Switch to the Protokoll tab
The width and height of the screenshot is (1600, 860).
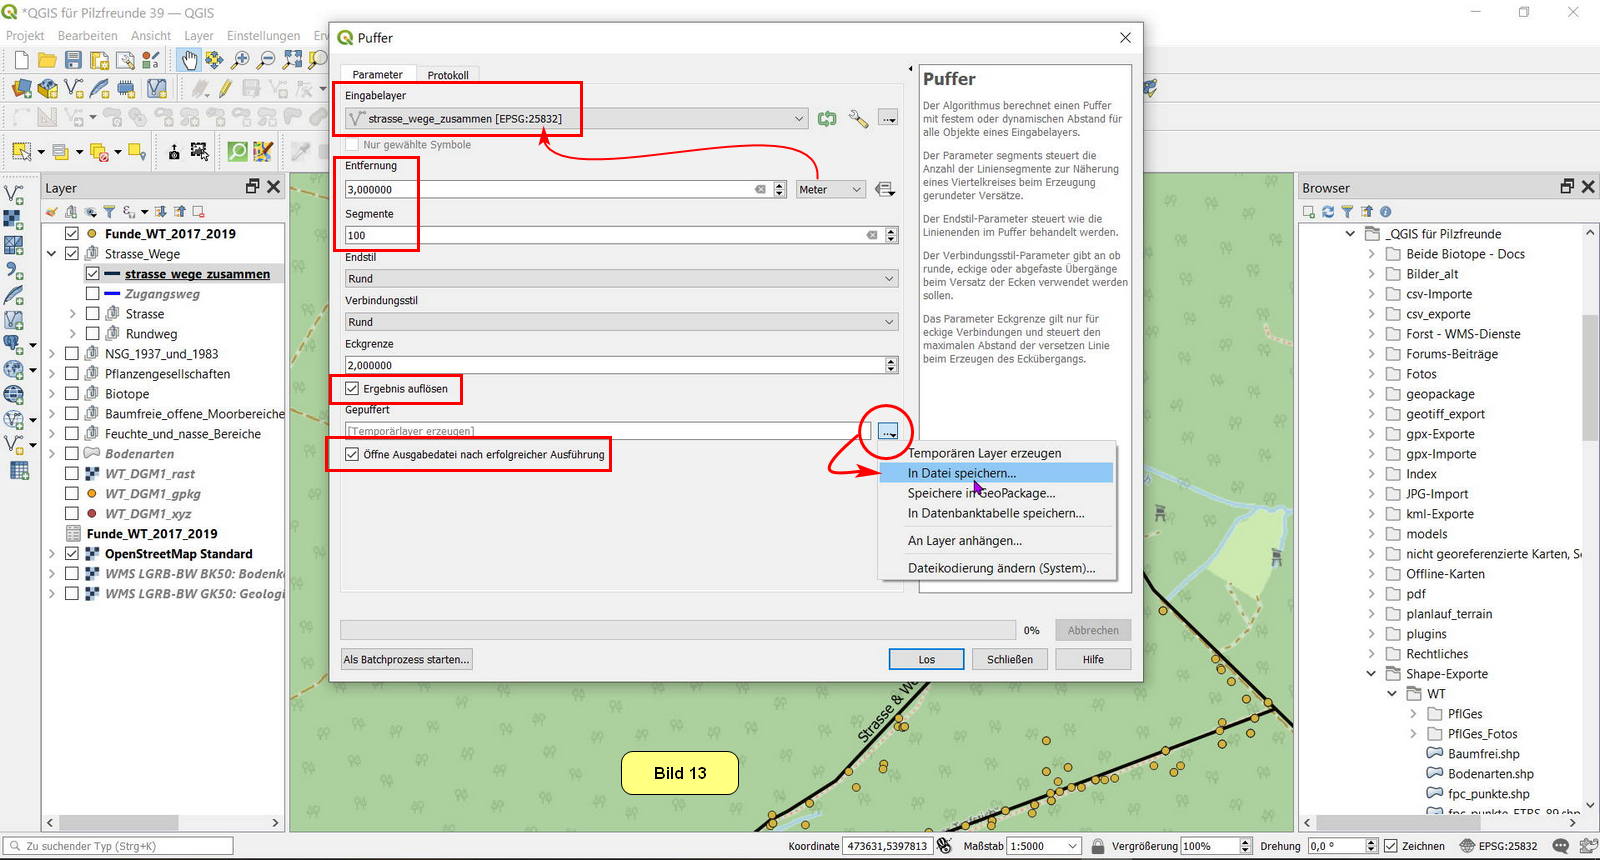tap(447, 75)
